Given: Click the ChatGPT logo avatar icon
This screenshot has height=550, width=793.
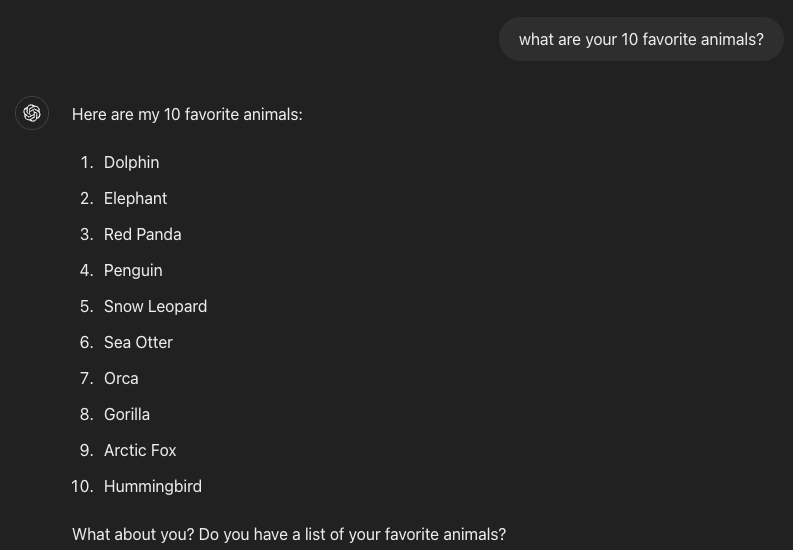Looking at the screenshot, I should pos(32,113).
